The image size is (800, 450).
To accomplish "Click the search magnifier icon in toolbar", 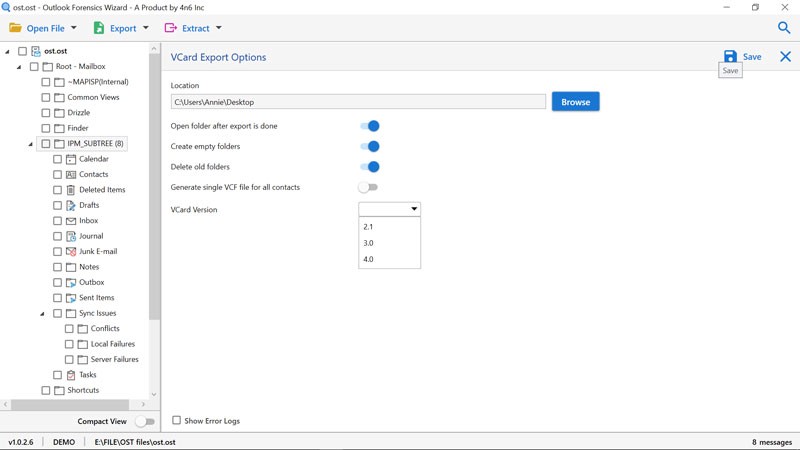I will [784, 28].
